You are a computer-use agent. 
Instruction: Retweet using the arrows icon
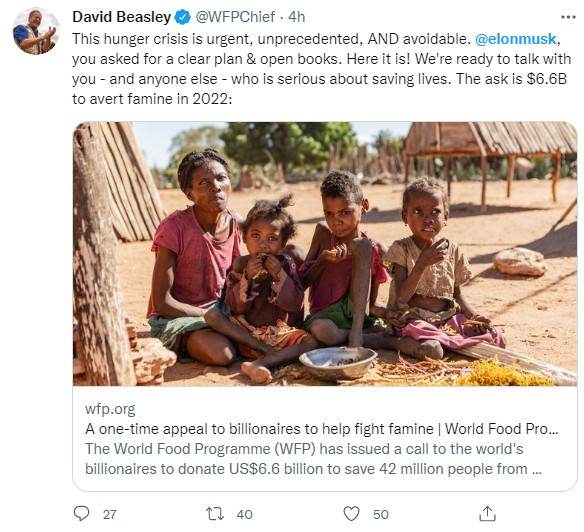click(x=215, y=514)
